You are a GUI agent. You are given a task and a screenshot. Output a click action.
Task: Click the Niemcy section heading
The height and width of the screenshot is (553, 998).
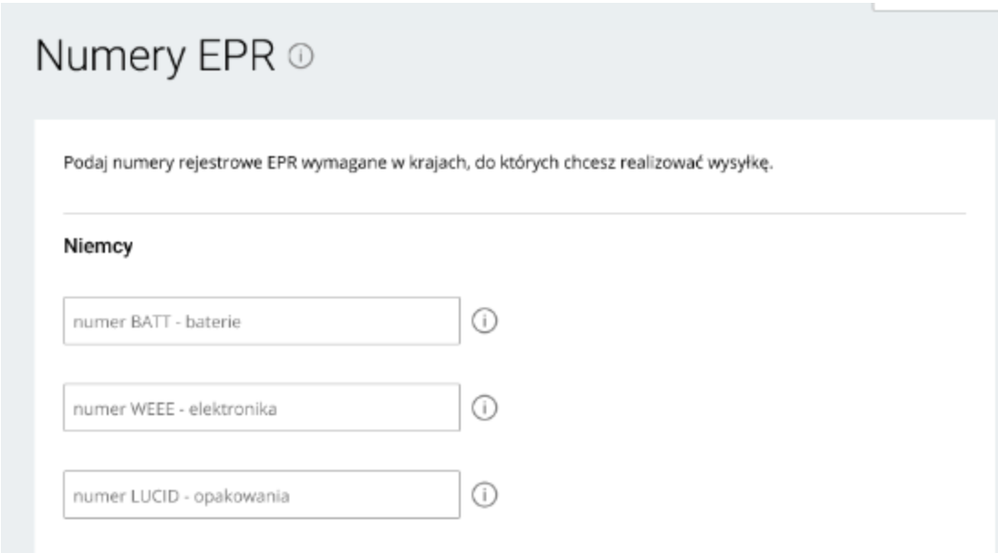[99, 247]
